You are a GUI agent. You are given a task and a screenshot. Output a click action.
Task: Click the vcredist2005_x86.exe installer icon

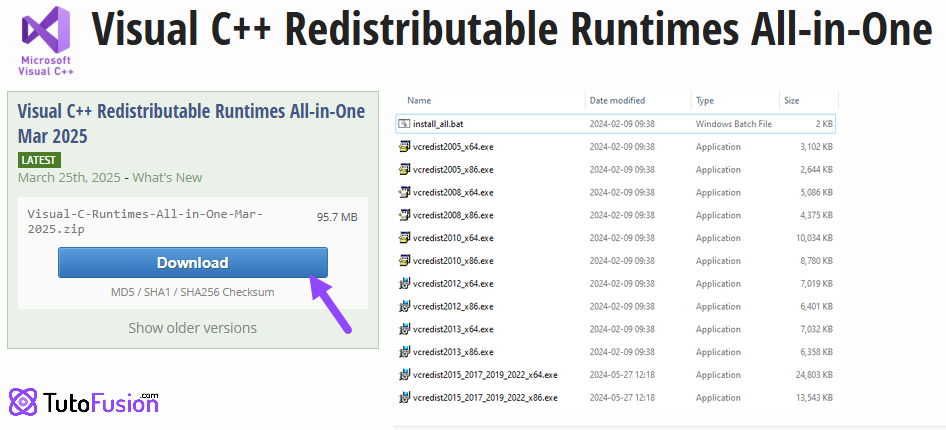pyautogui.click(x=404, y=169)
